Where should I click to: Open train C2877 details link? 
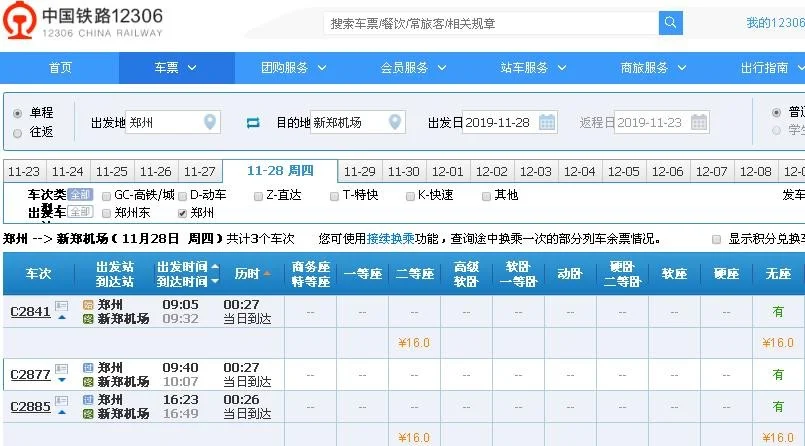coord(30,375)
